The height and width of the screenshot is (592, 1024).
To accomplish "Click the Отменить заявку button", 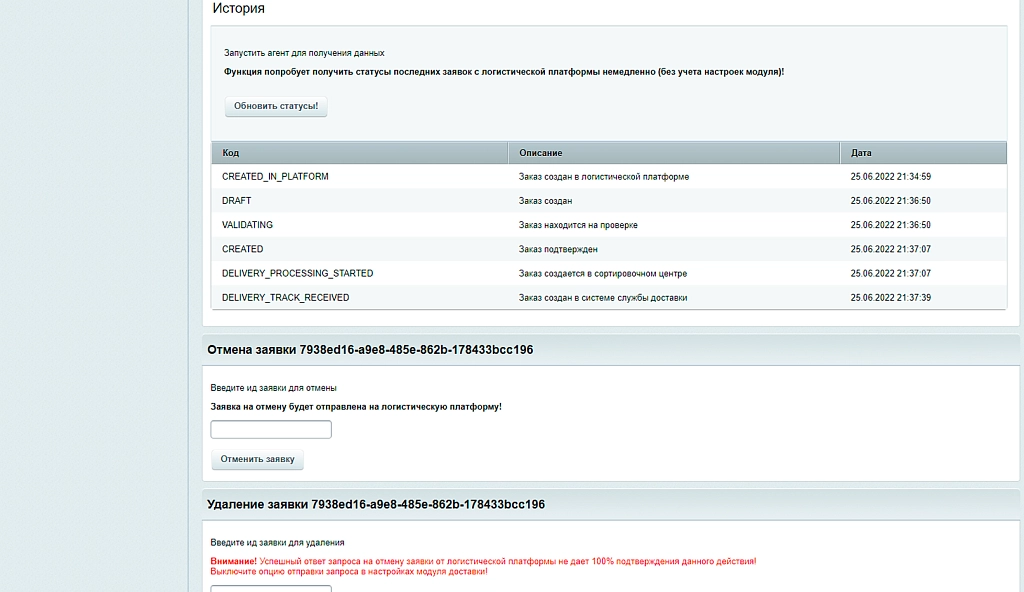I will [257, 459].
